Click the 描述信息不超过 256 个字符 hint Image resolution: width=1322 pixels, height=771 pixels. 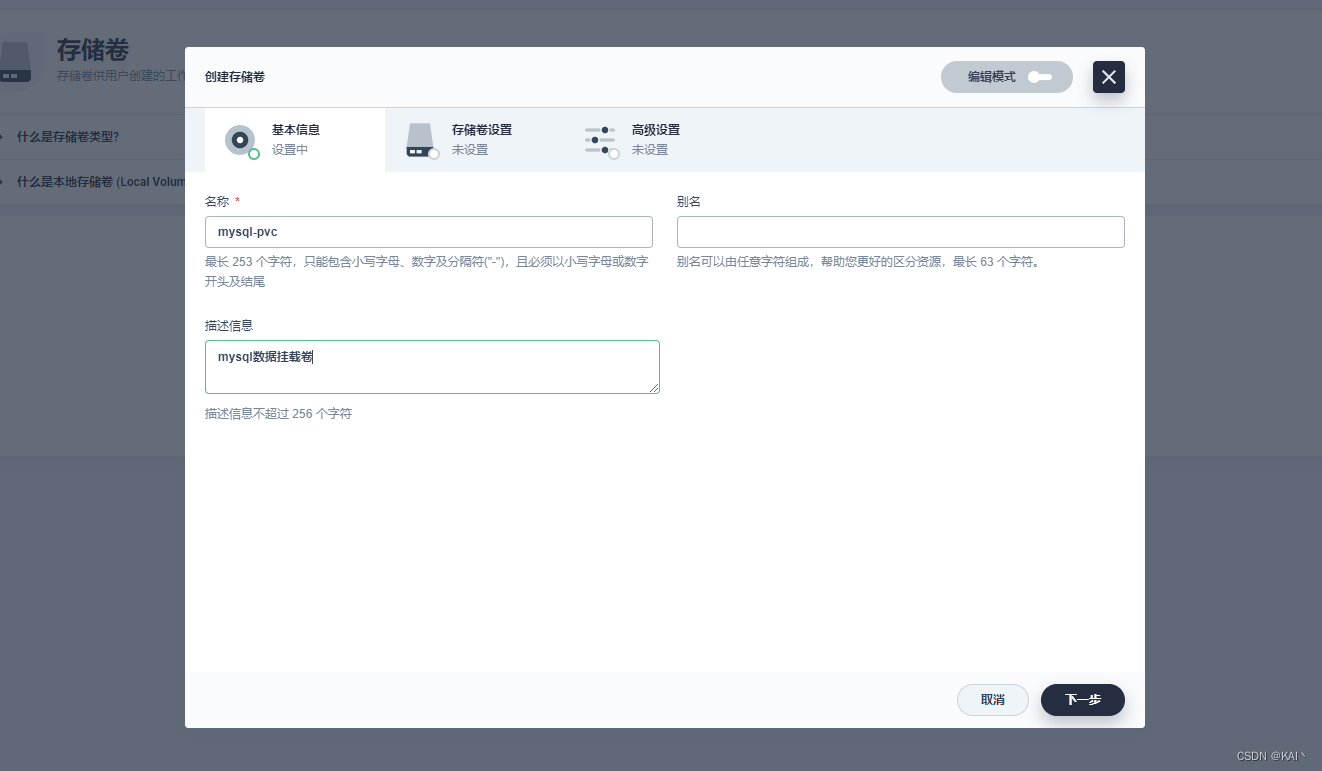coord(278,414)
